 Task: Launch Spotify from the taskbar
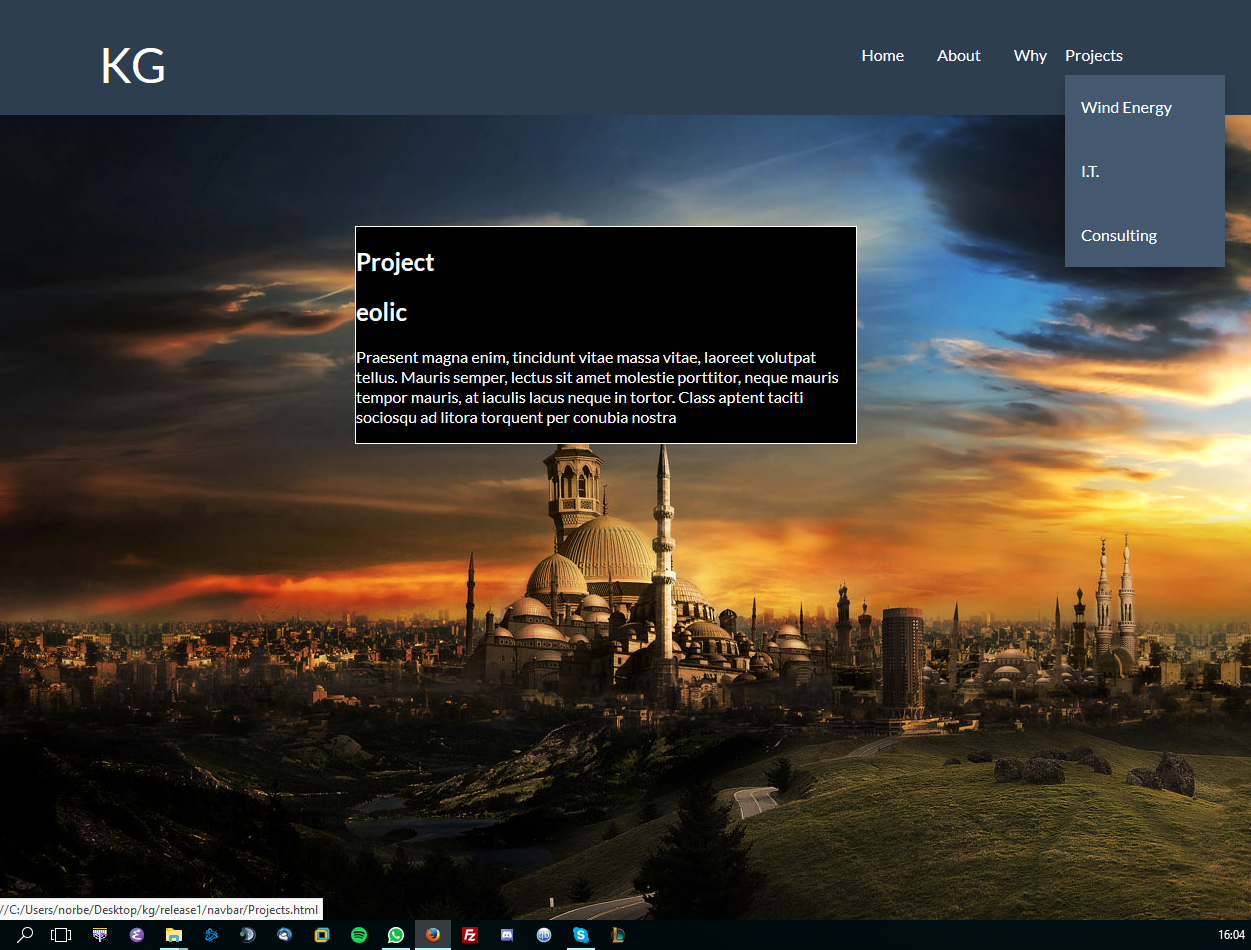pos(359,935)
